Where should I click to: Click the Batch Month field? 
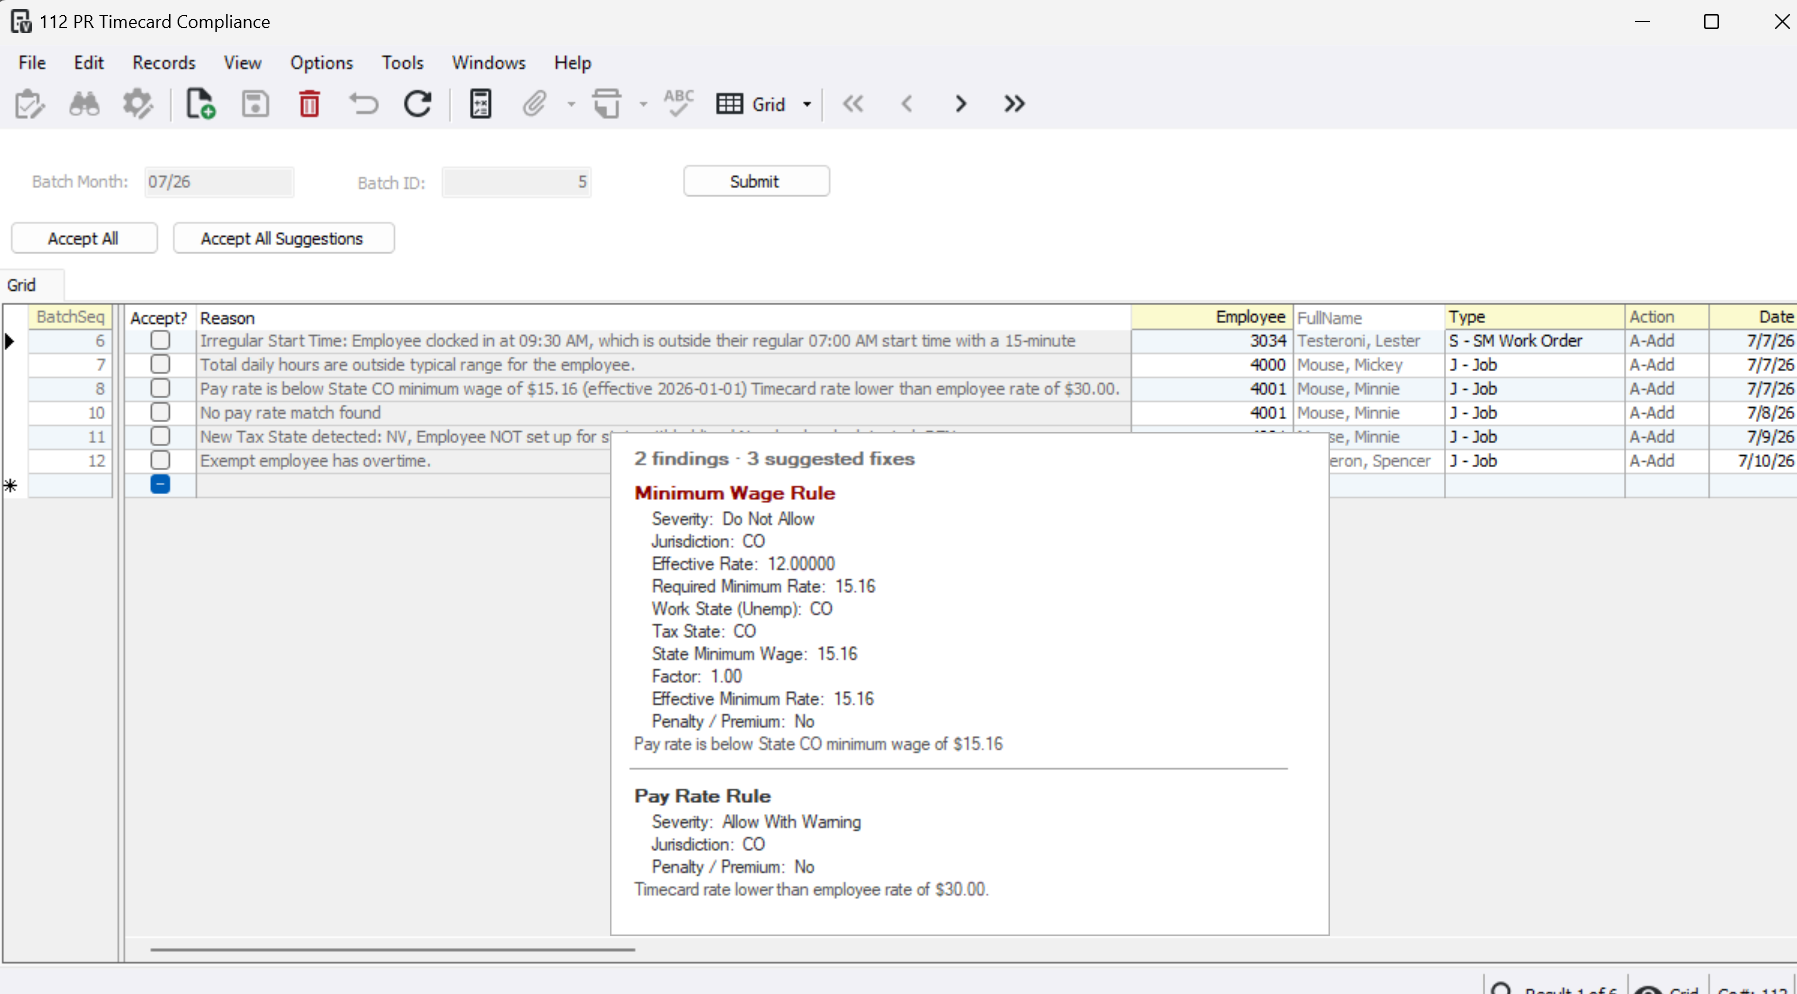pyautogui.click(x=219, y=182)
